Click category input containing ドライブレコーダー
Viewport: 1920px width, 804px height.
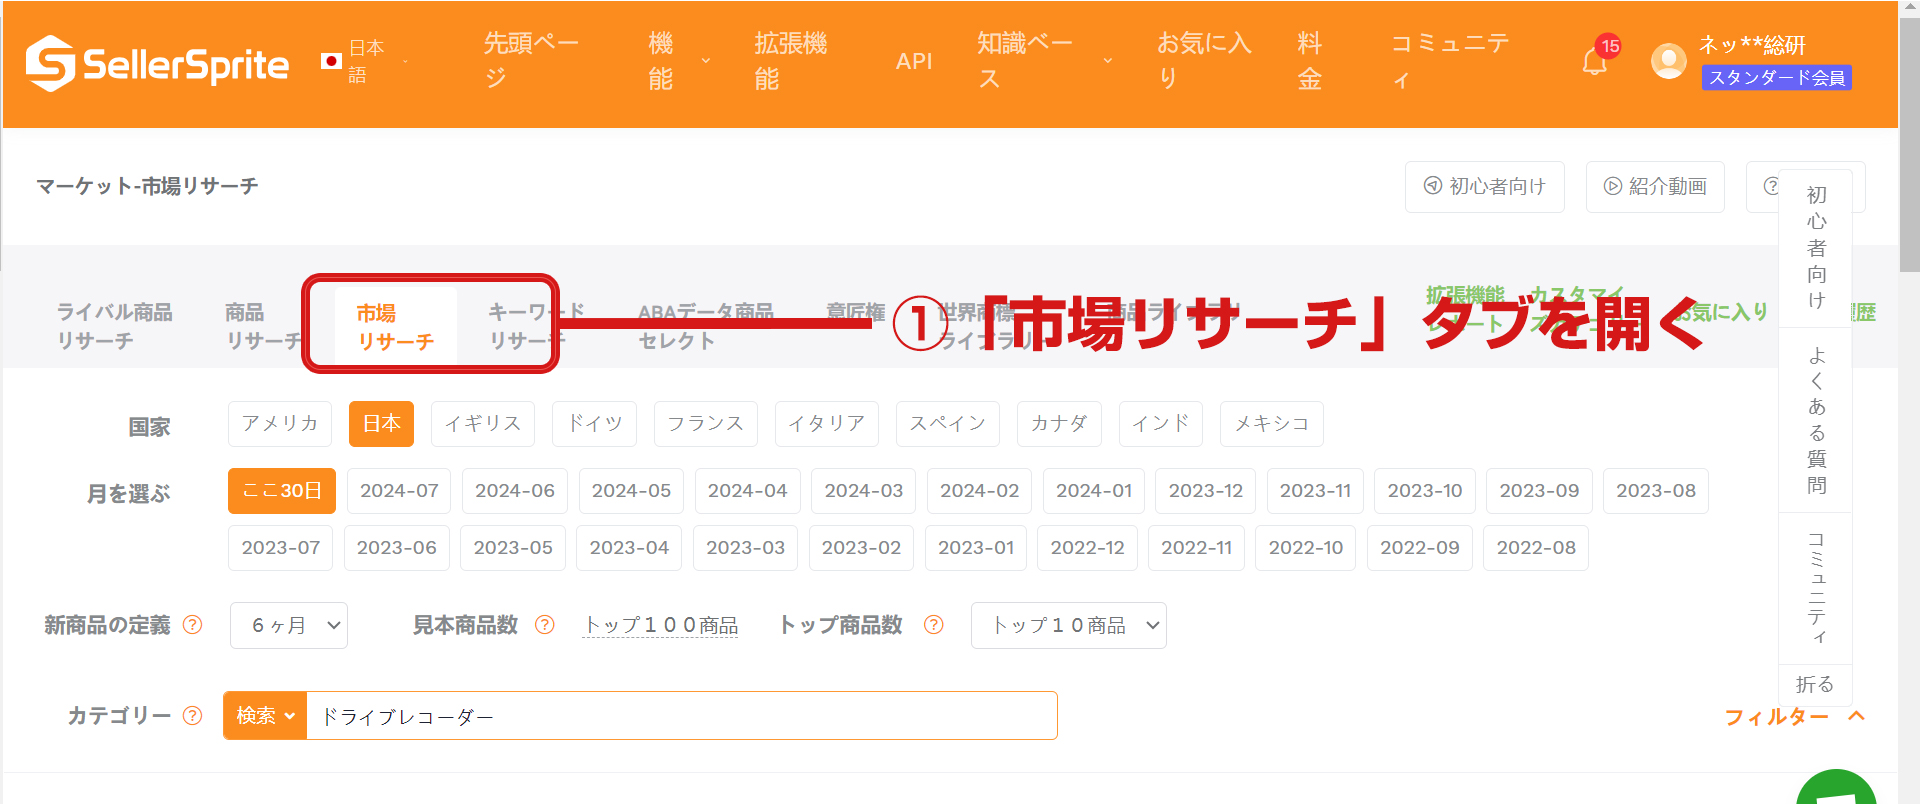click(x=681, y=716)
